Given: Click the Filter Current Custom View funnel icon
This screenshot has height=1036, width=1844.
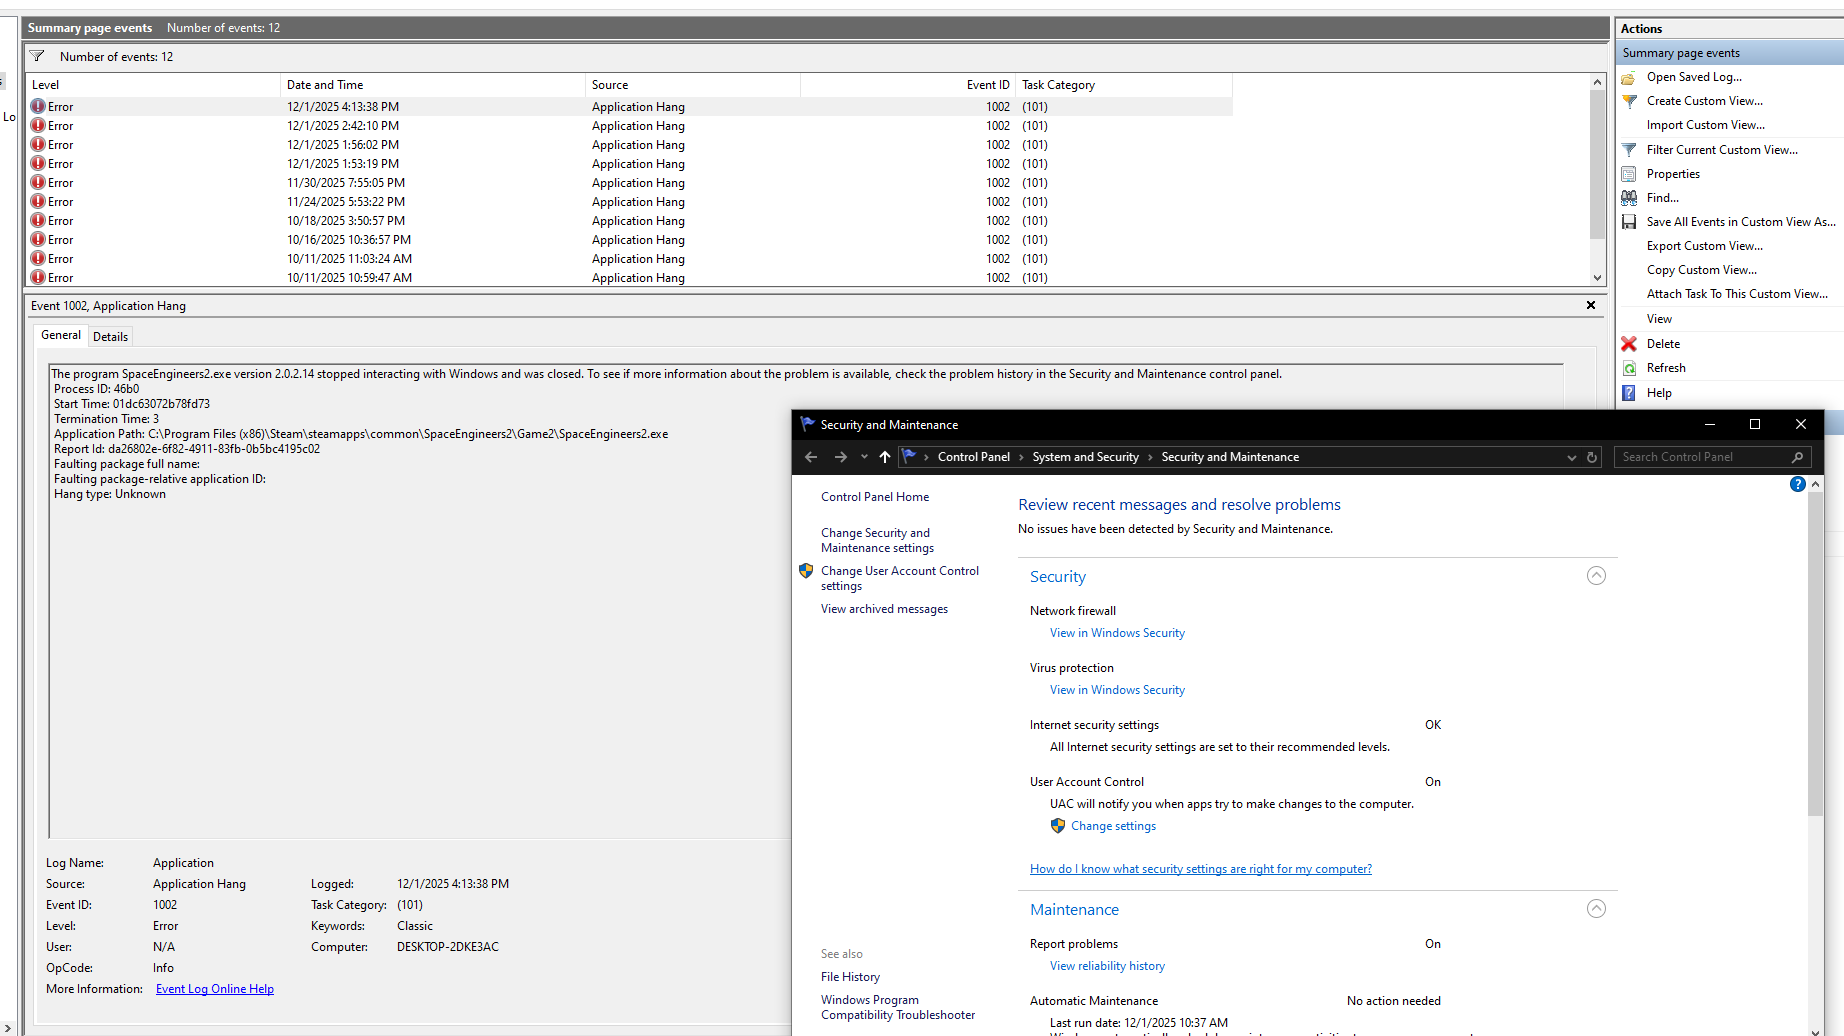Looking at the screenshot, I should click(x=1629, y=150).
